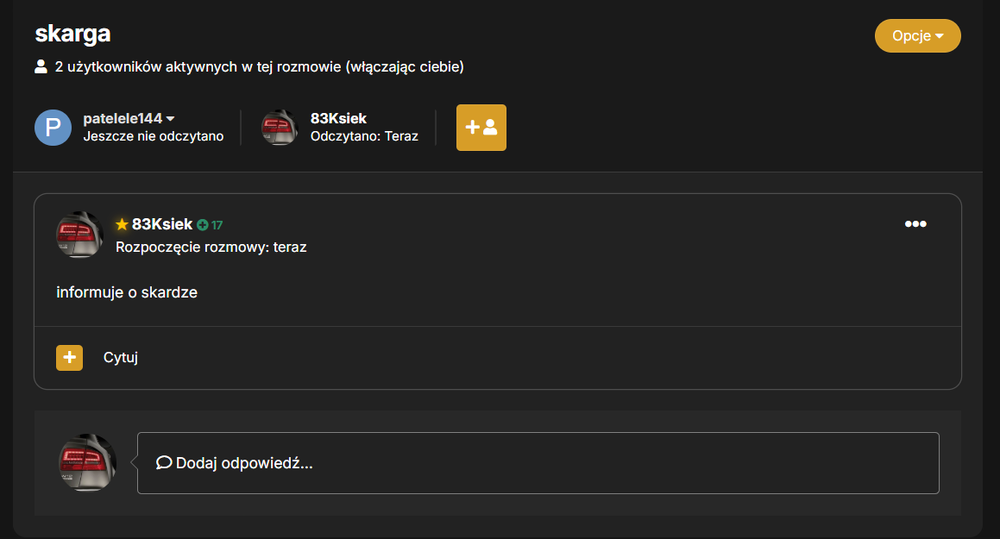The image size is (1000, 539).
Task: Click the user silhouette icon near participant count
Action: 41,66
